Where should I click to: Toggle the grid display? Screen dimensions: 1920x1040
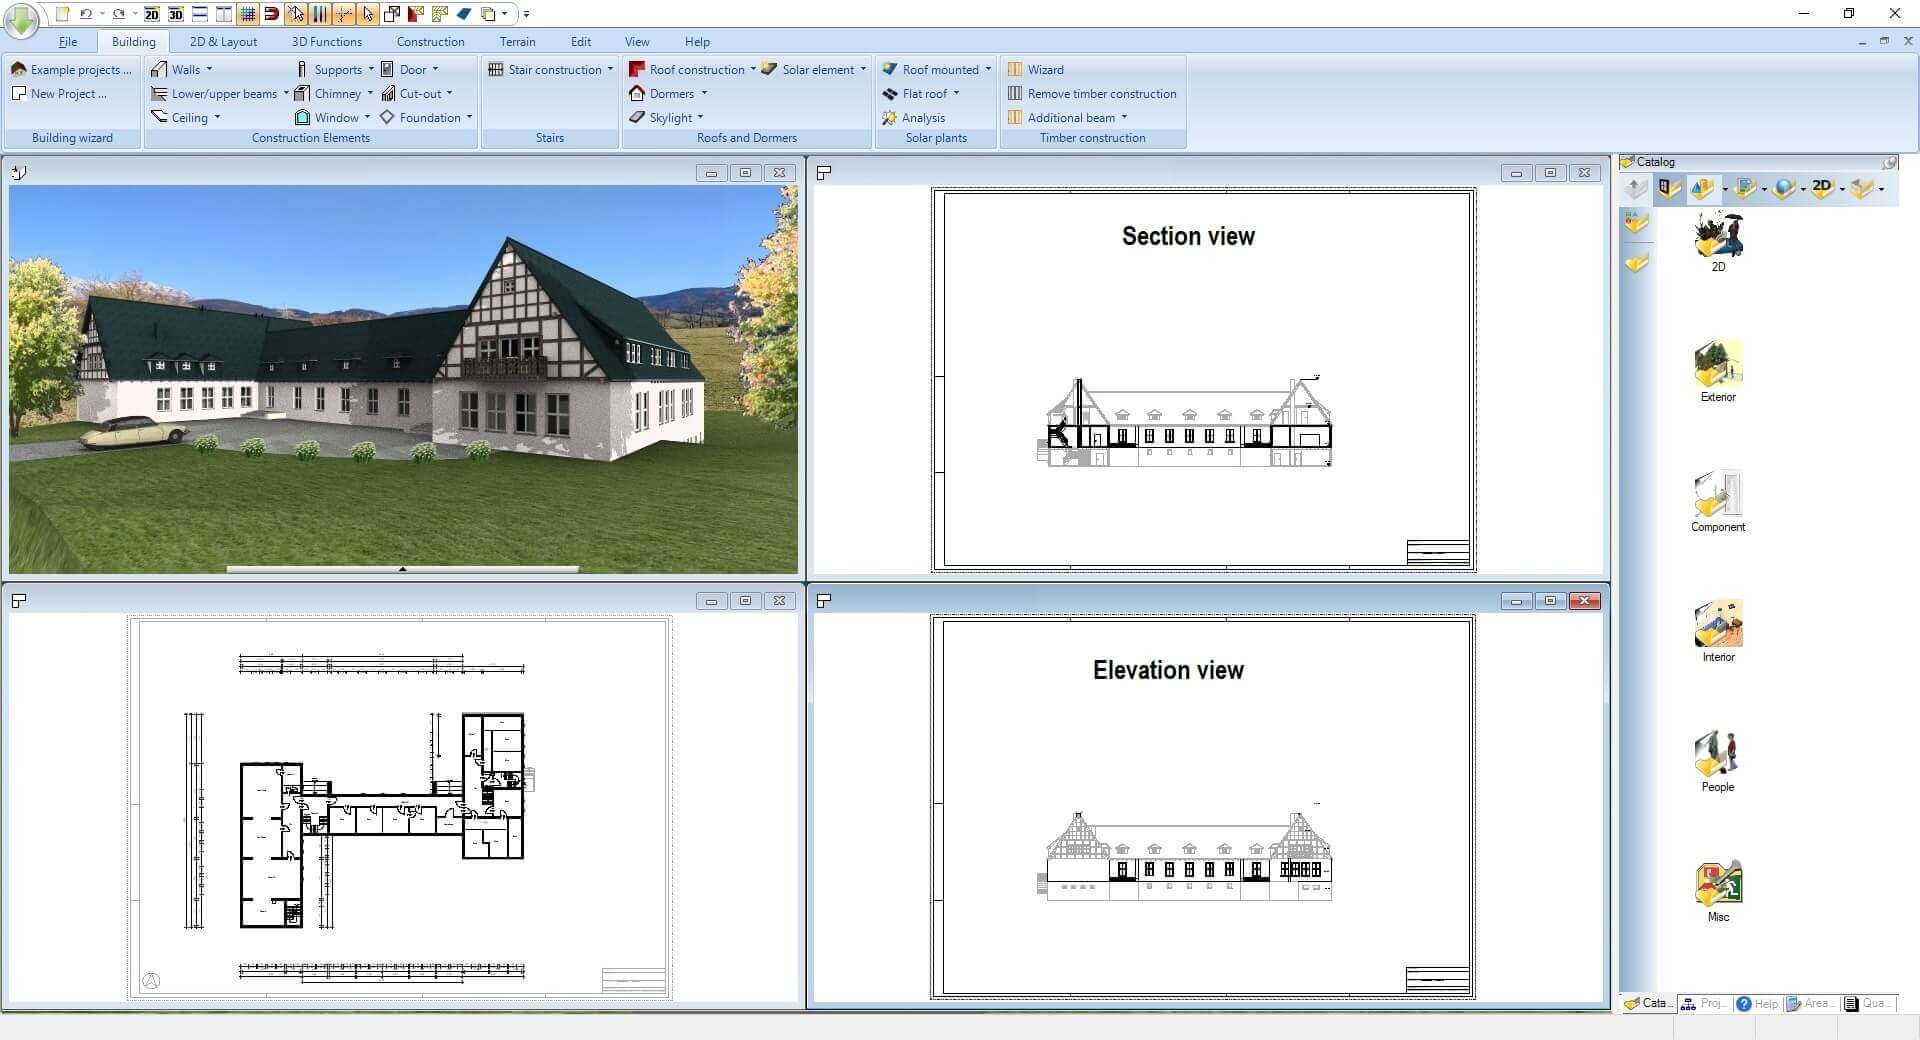[246, 14]
